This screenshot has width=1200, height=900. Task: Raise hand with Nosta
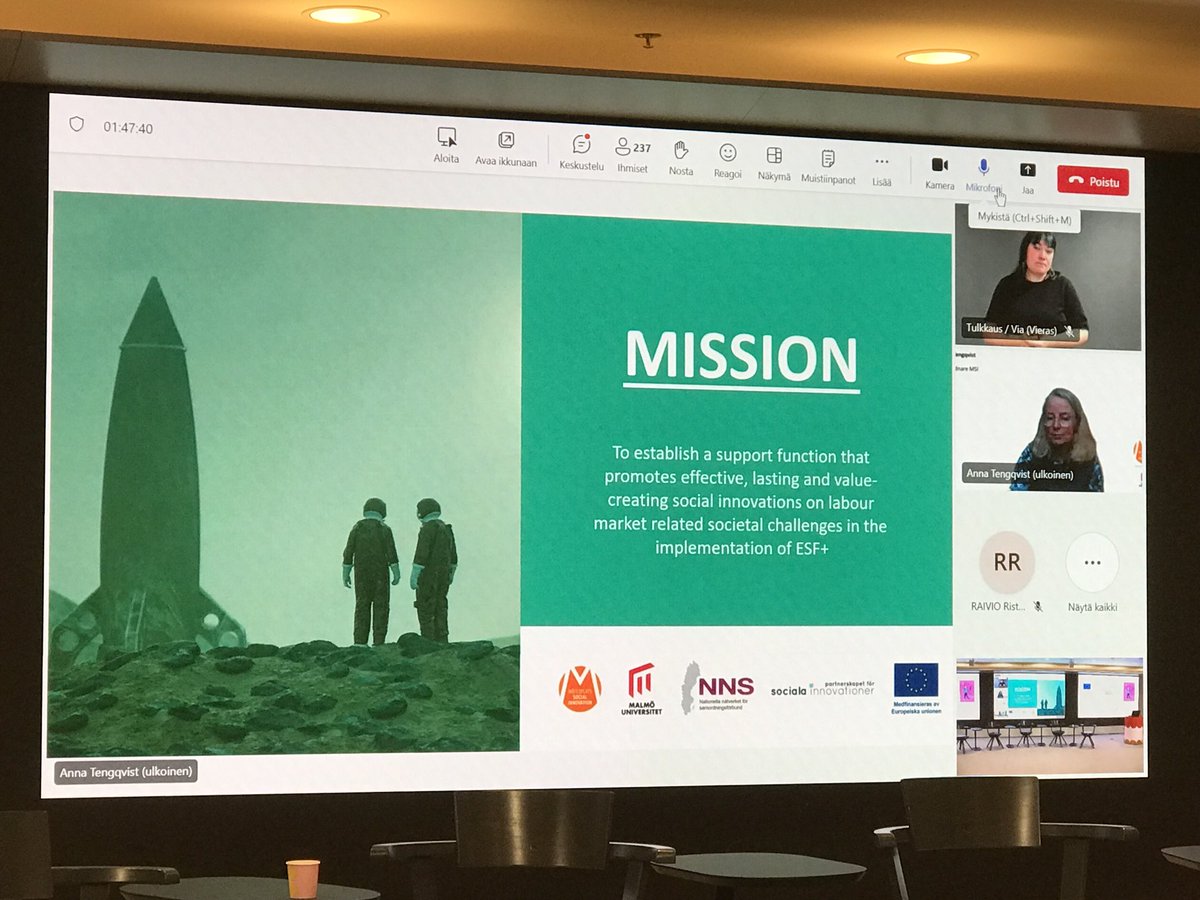point(681,157)
